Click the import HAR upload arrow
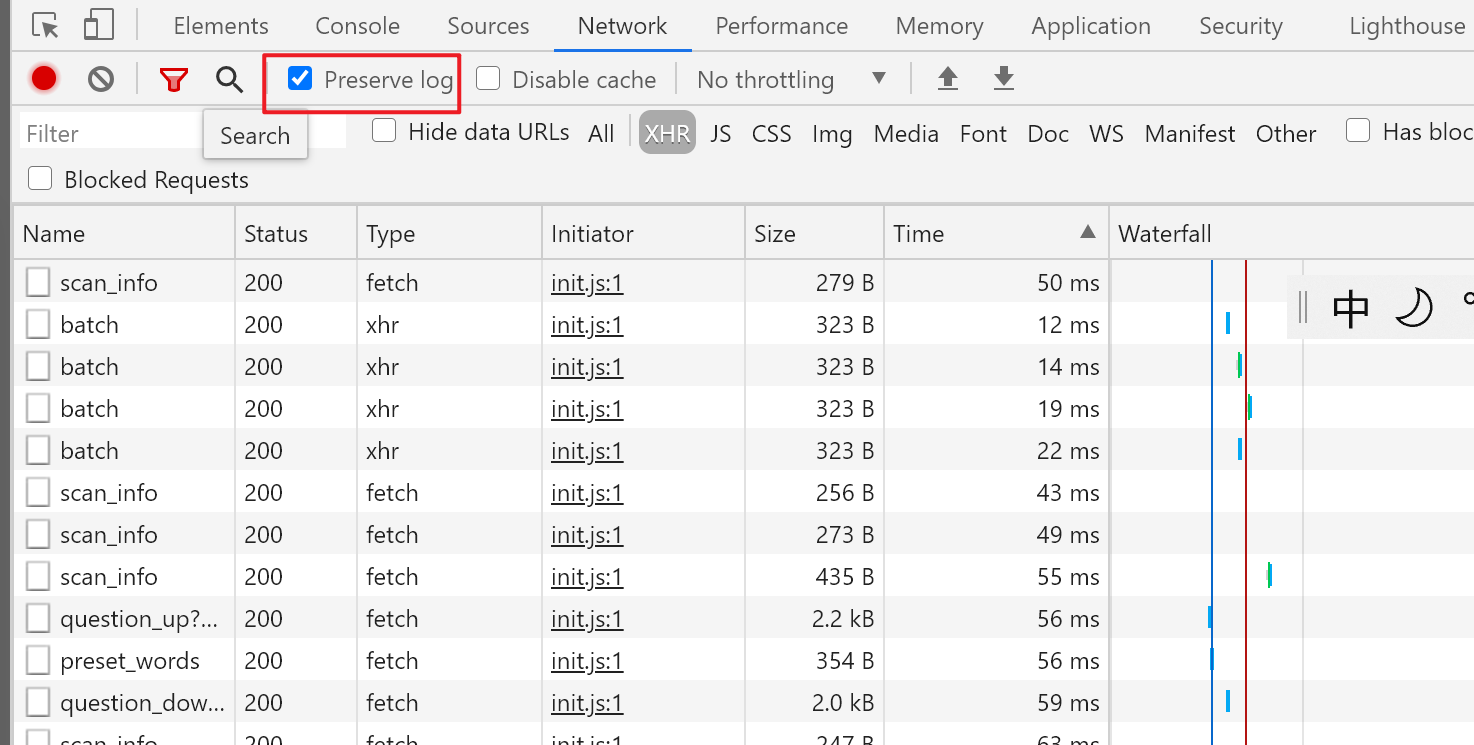This screenshot has width=1474, height=745. [x=948, y=79]
